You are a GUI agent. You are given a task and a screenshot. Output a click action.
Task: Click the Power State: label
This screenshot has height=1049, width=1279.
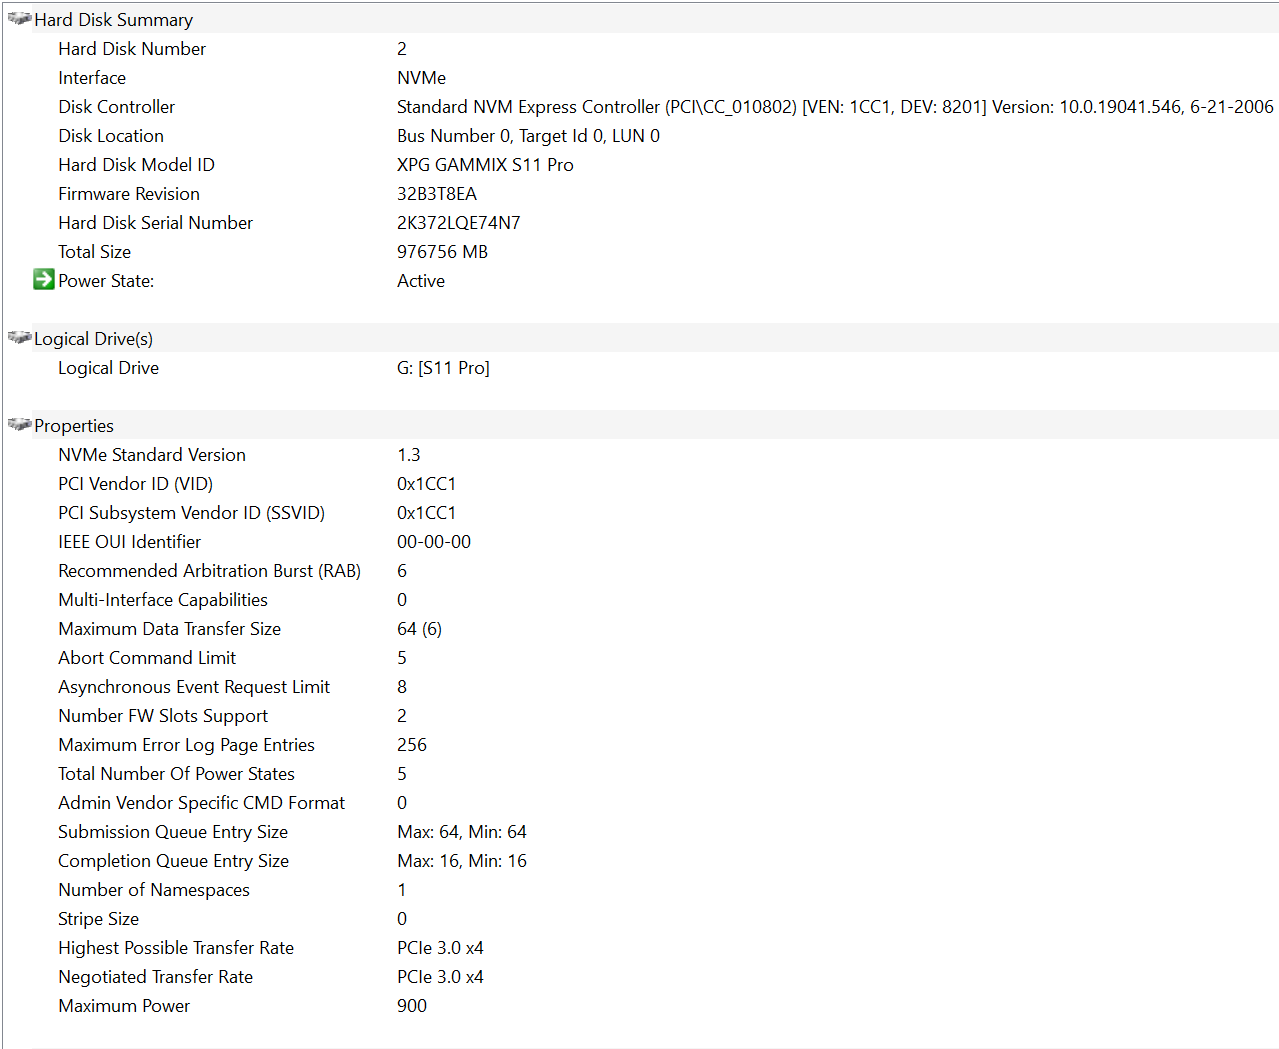pos(106,281)
